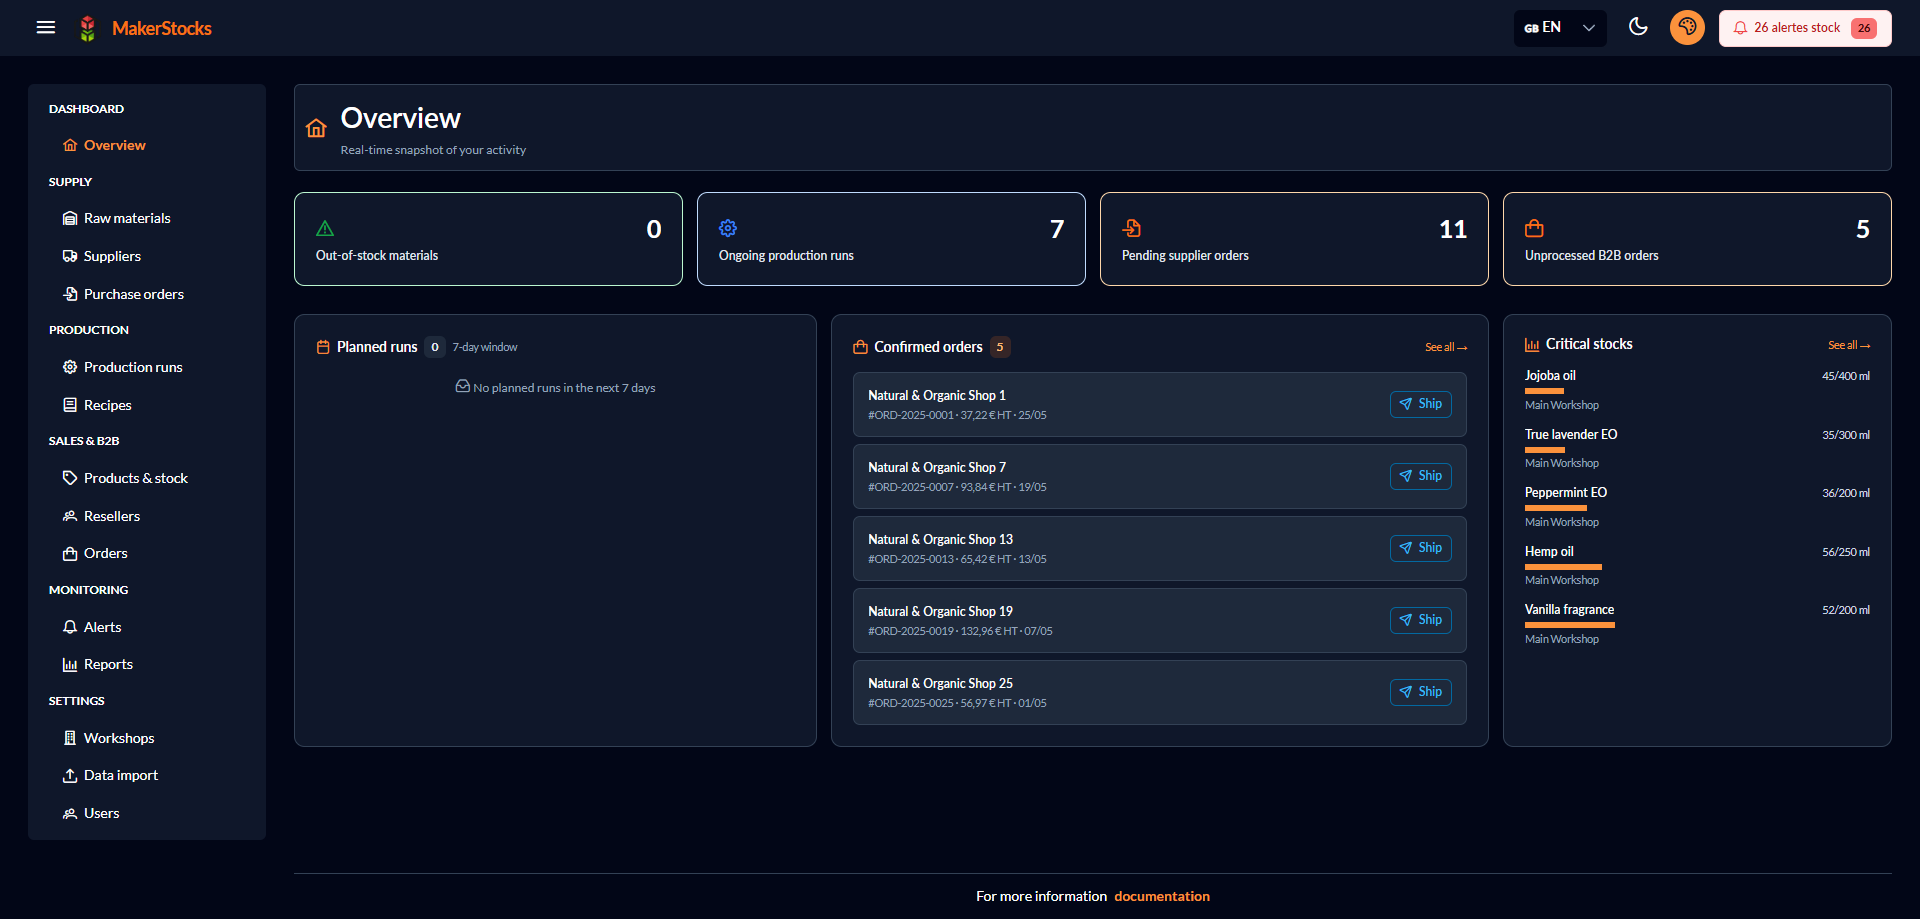The image size is (1920, 919).
Task: Click the Recipes list icon
Action: [70, 405]
